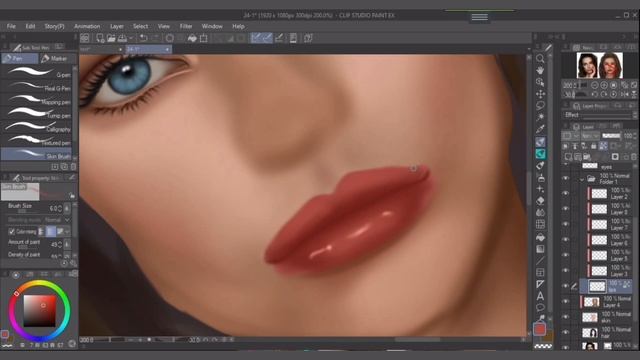Open the layer opacity value stepper
The height and width of the screenshot is (360, 640).
pos(635,136)
